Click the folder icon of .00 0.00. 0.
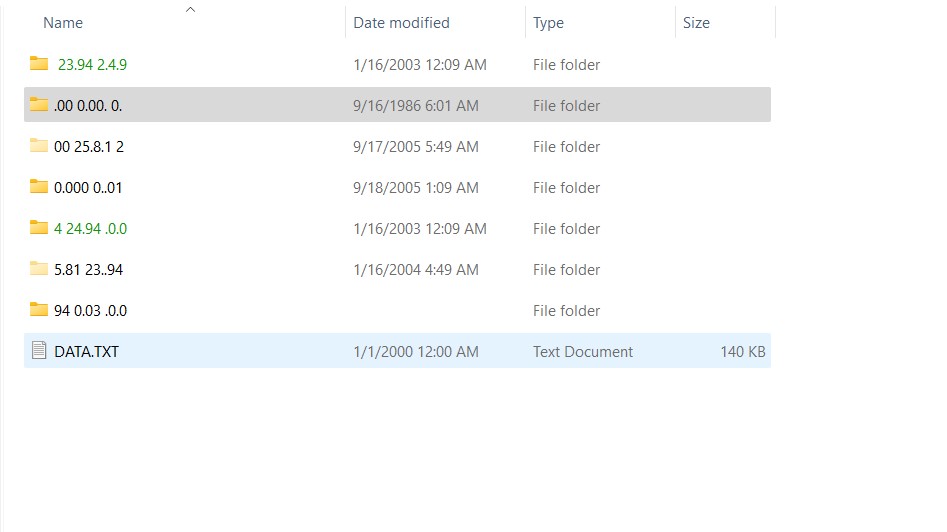Screen dimensions: 947x532 (39, 104)
